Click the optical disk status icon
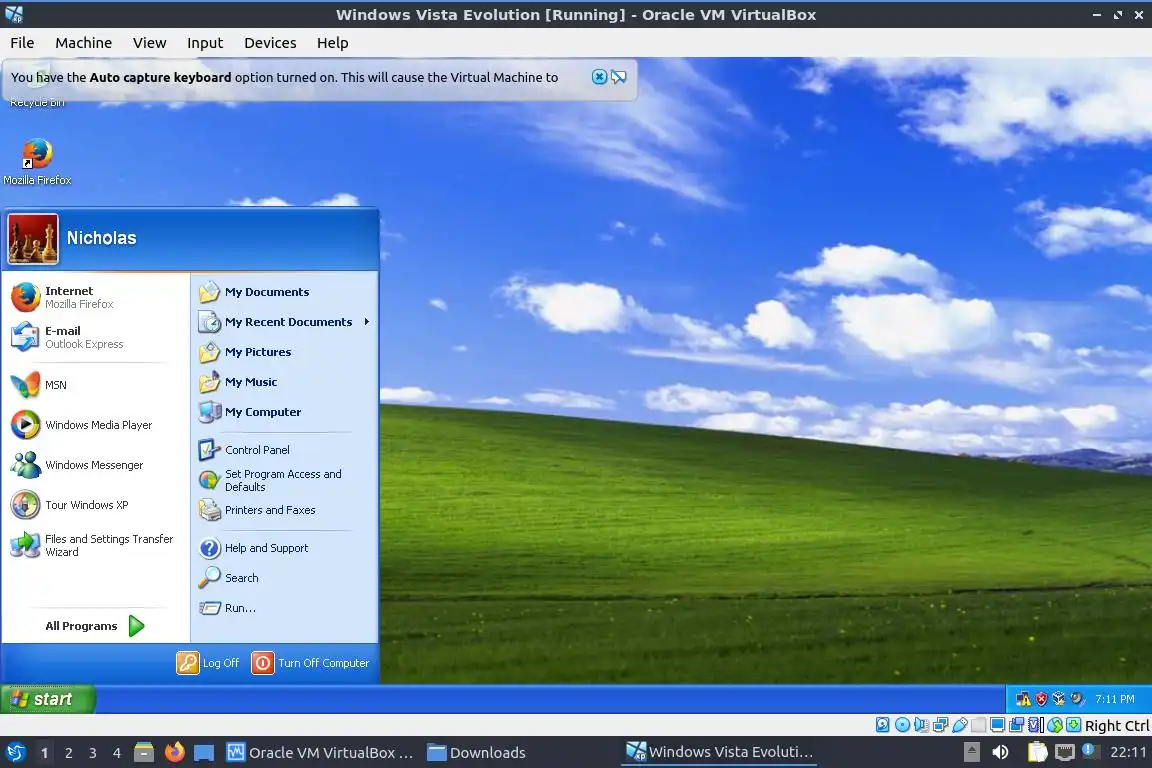Image resolution: width=1152 pixels, height=768 pixels. point(902,725)
